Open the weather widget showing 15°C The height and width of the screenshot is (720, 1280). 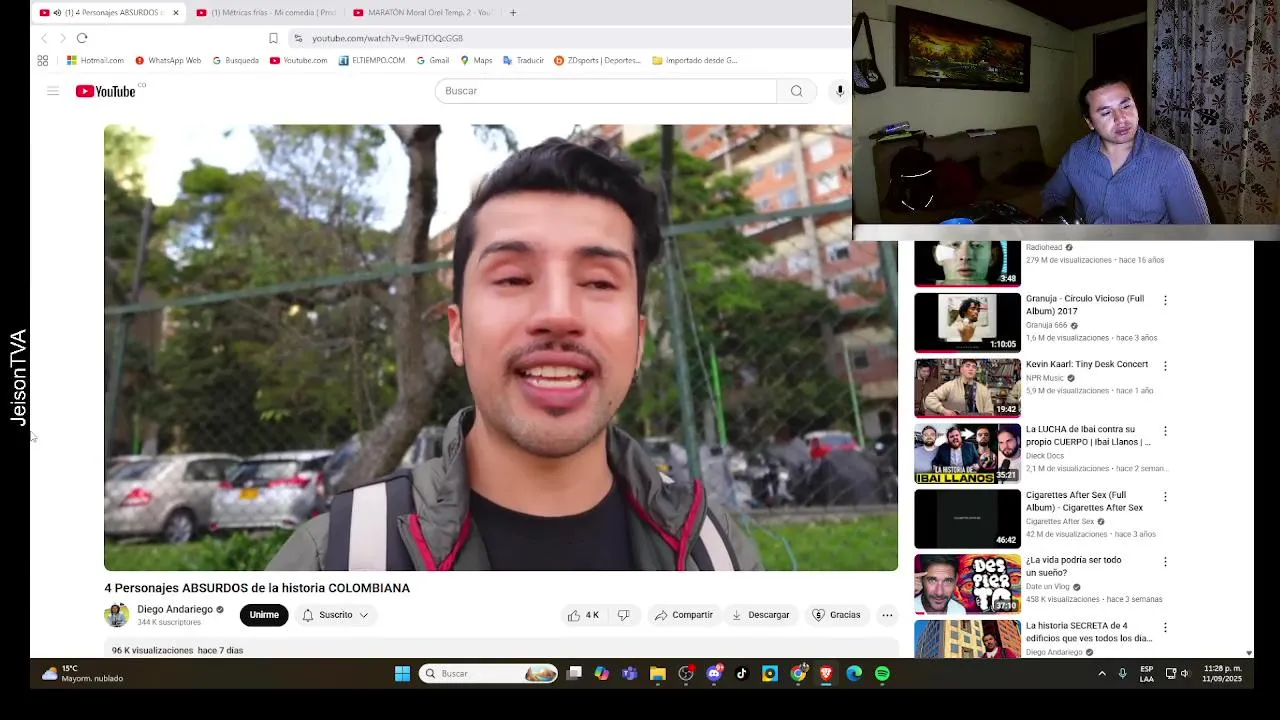click(82, 673)
